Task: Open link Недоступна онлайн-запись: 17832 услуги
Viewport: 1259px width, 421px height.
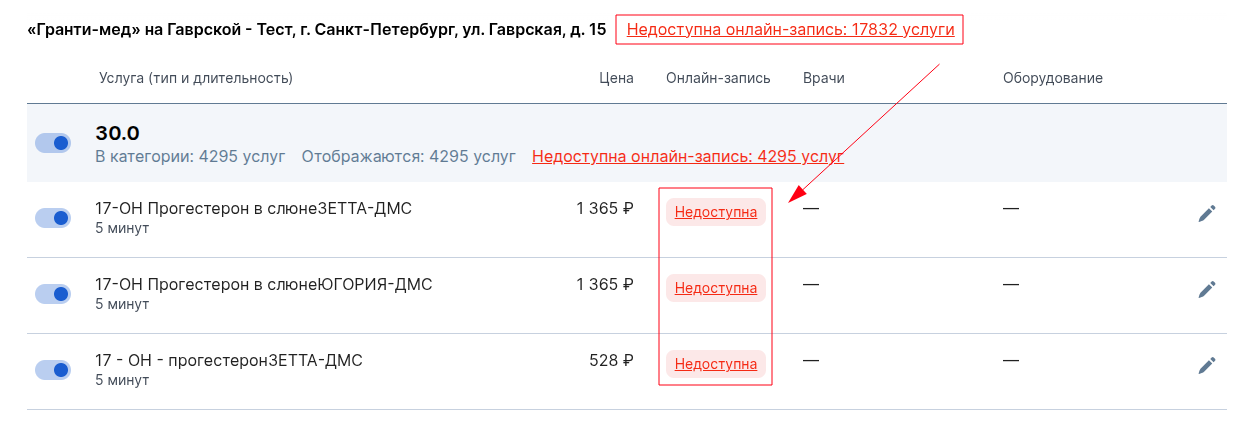Action: coord(790,30)
